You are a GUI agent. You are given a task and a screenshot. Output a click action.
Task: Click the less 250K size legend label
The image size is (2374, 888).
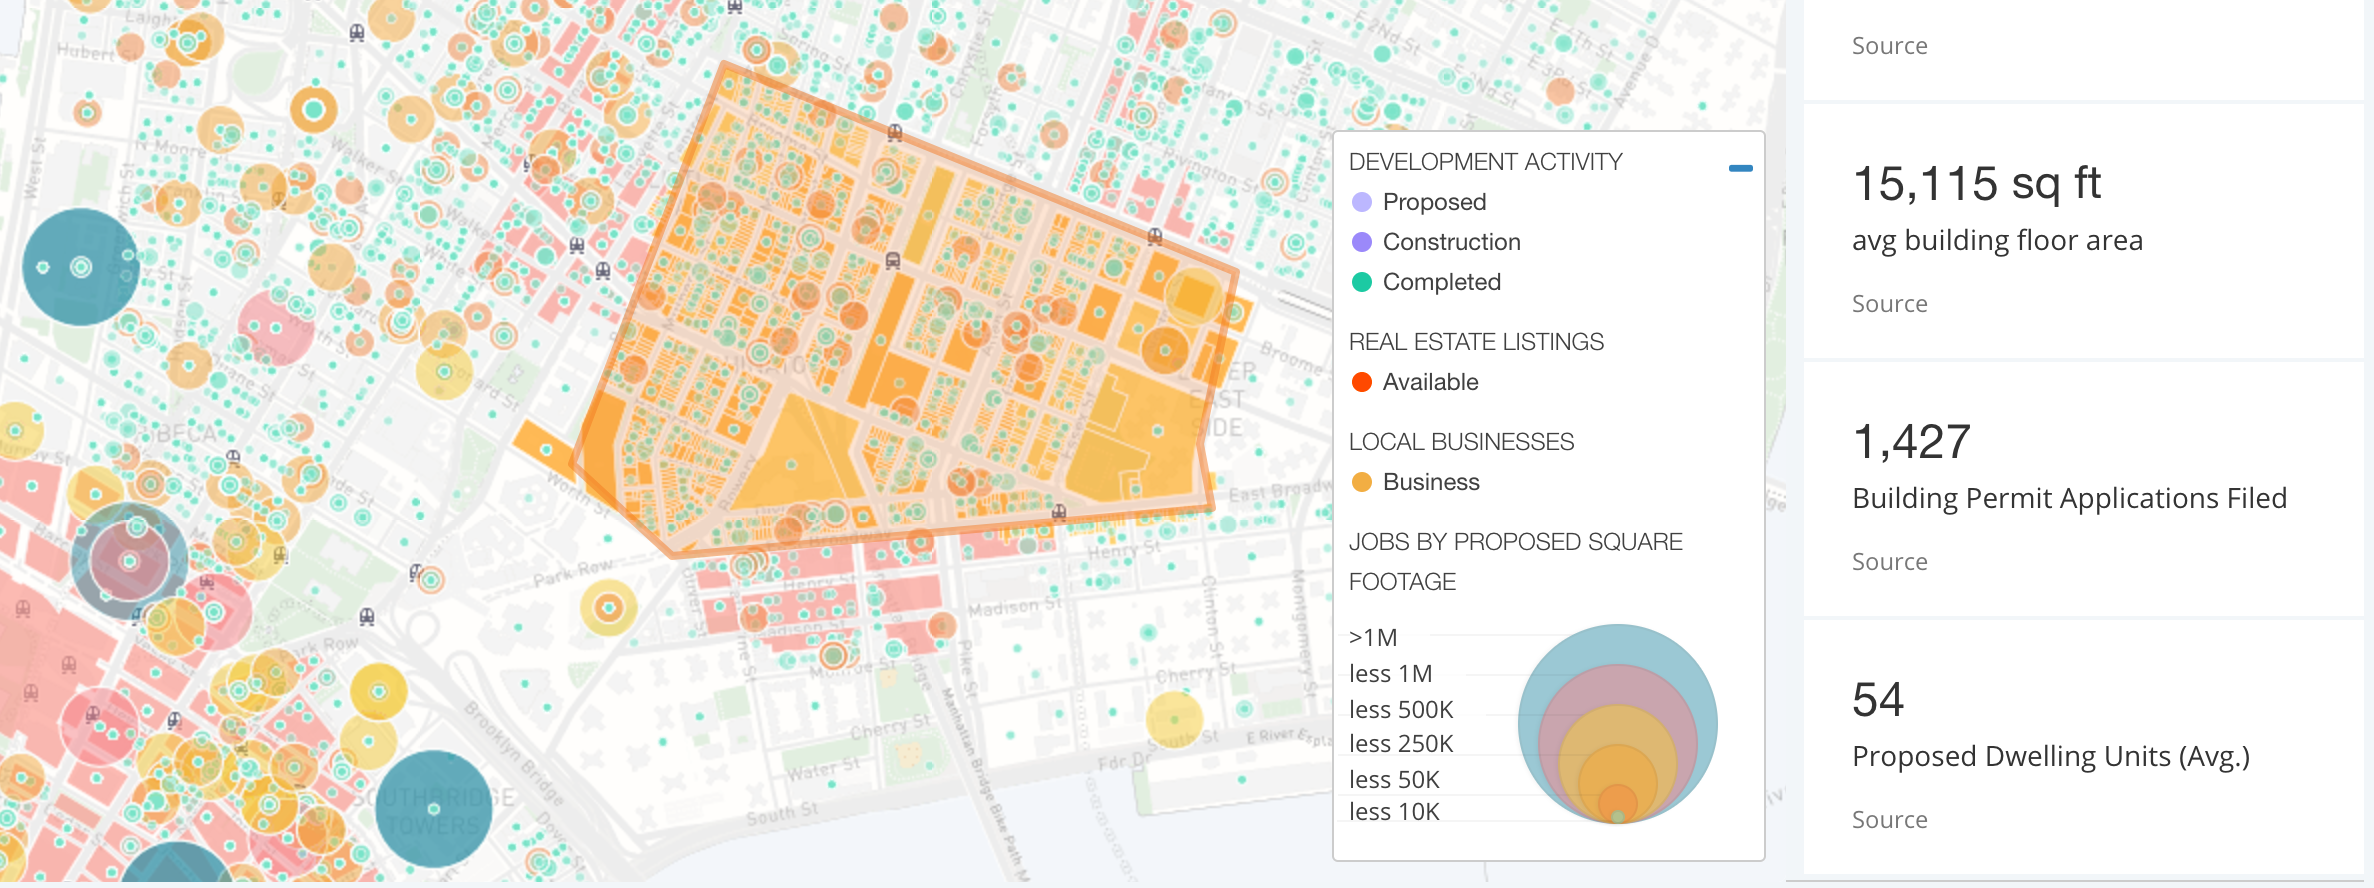(1401, 744)
